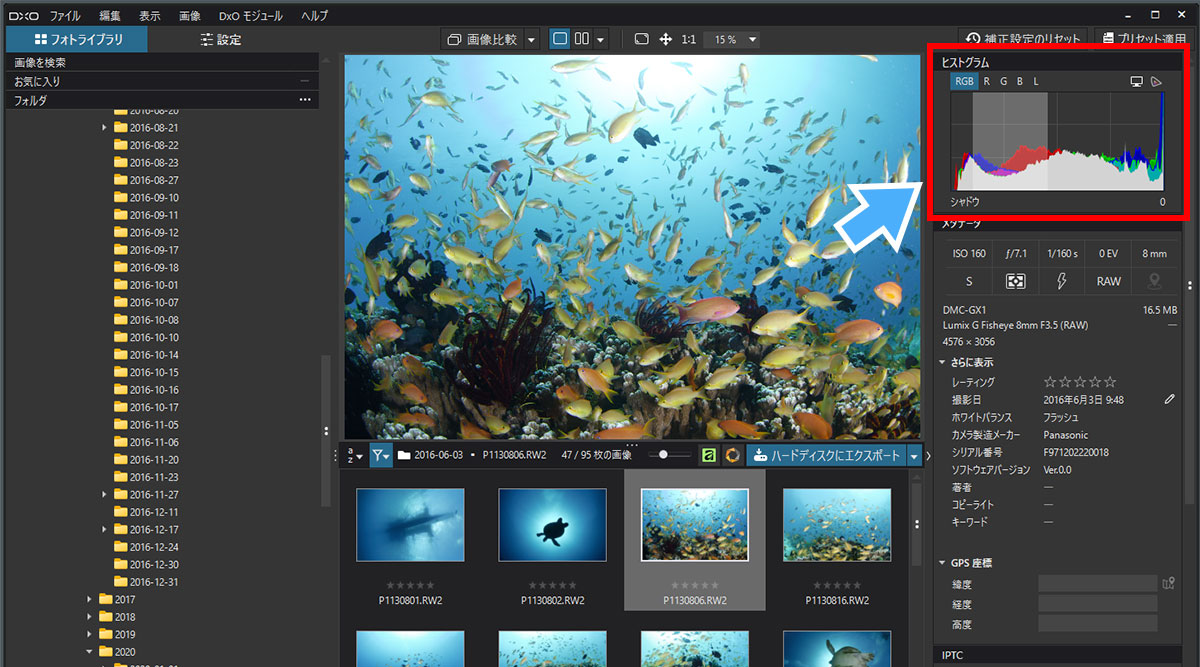Open the 編集 menu
The height and width of the screenshot is (667, 1200).
click(110, 15)
